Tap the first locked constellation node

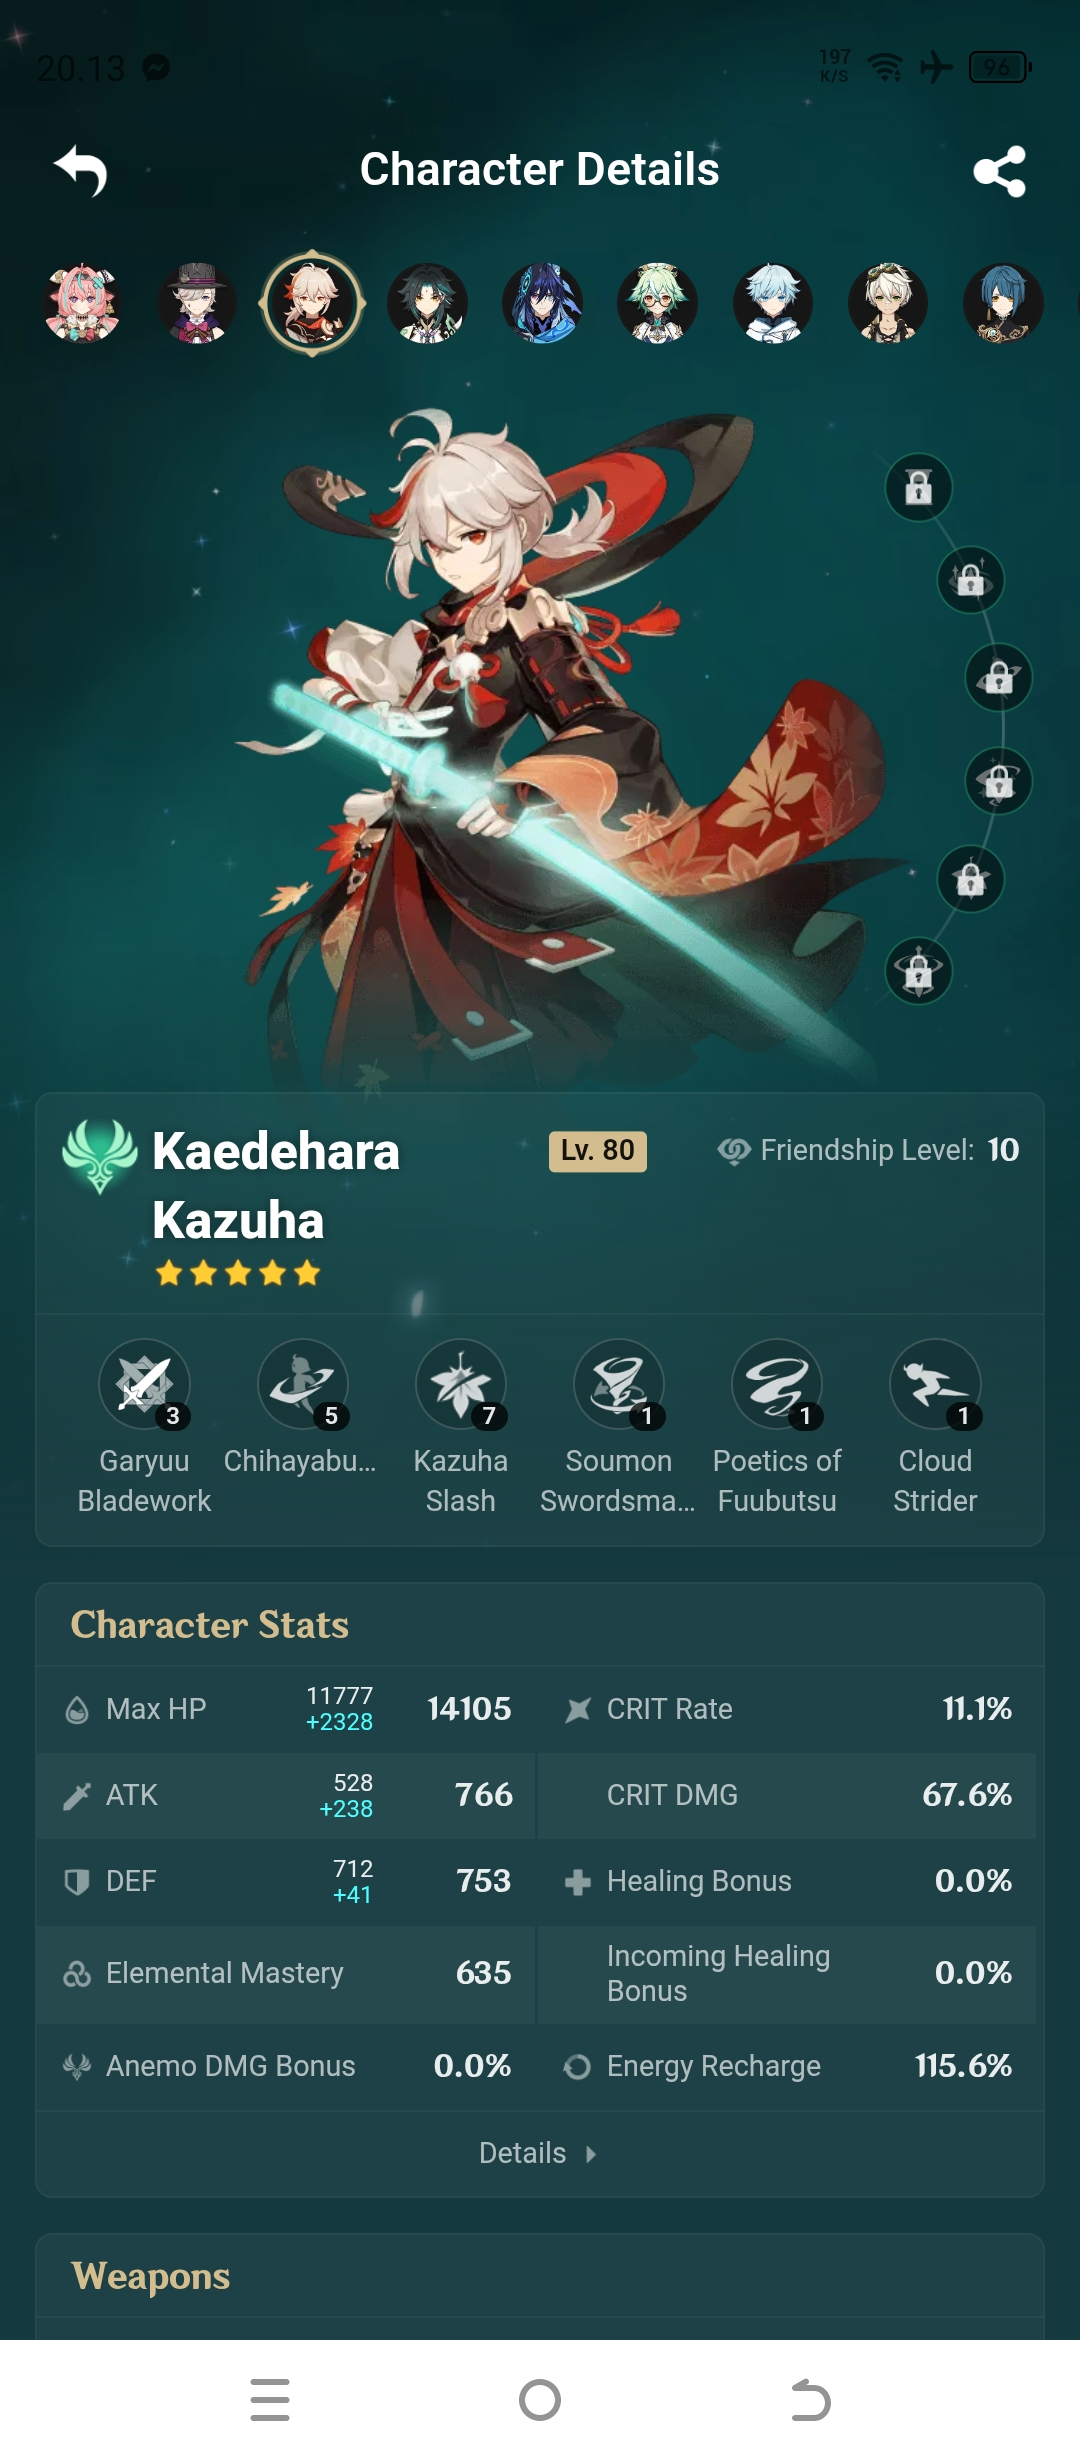pos(919,487)
